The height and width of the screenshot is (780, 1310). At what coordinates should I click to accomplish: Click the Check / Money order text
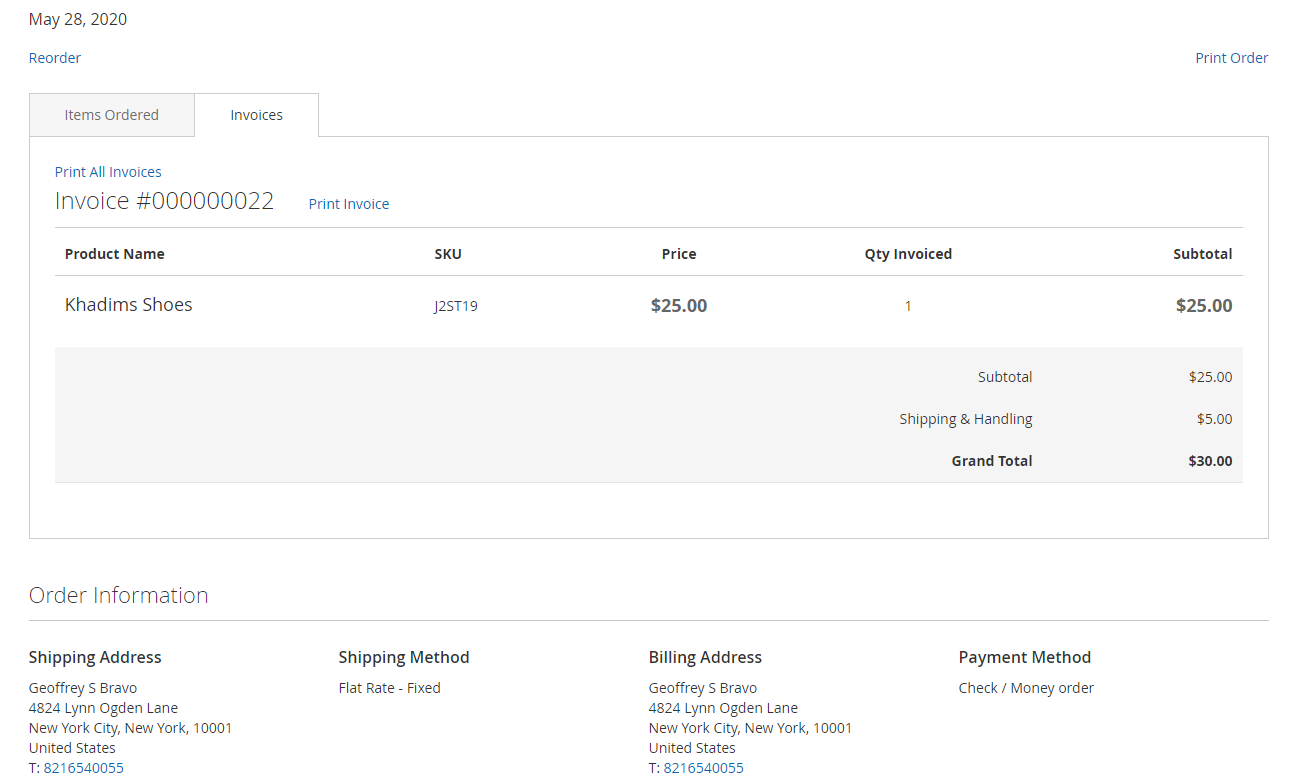1026,688
